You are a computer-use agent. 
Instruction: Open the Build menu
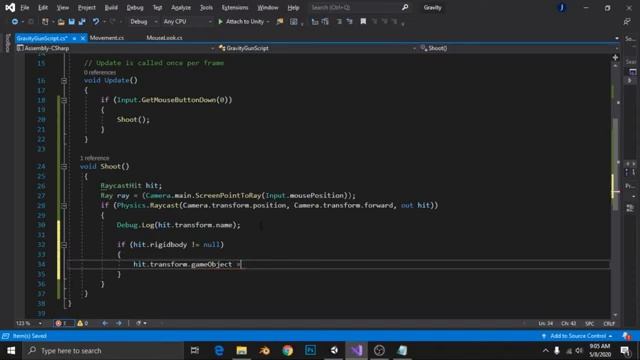click(111, 8)
